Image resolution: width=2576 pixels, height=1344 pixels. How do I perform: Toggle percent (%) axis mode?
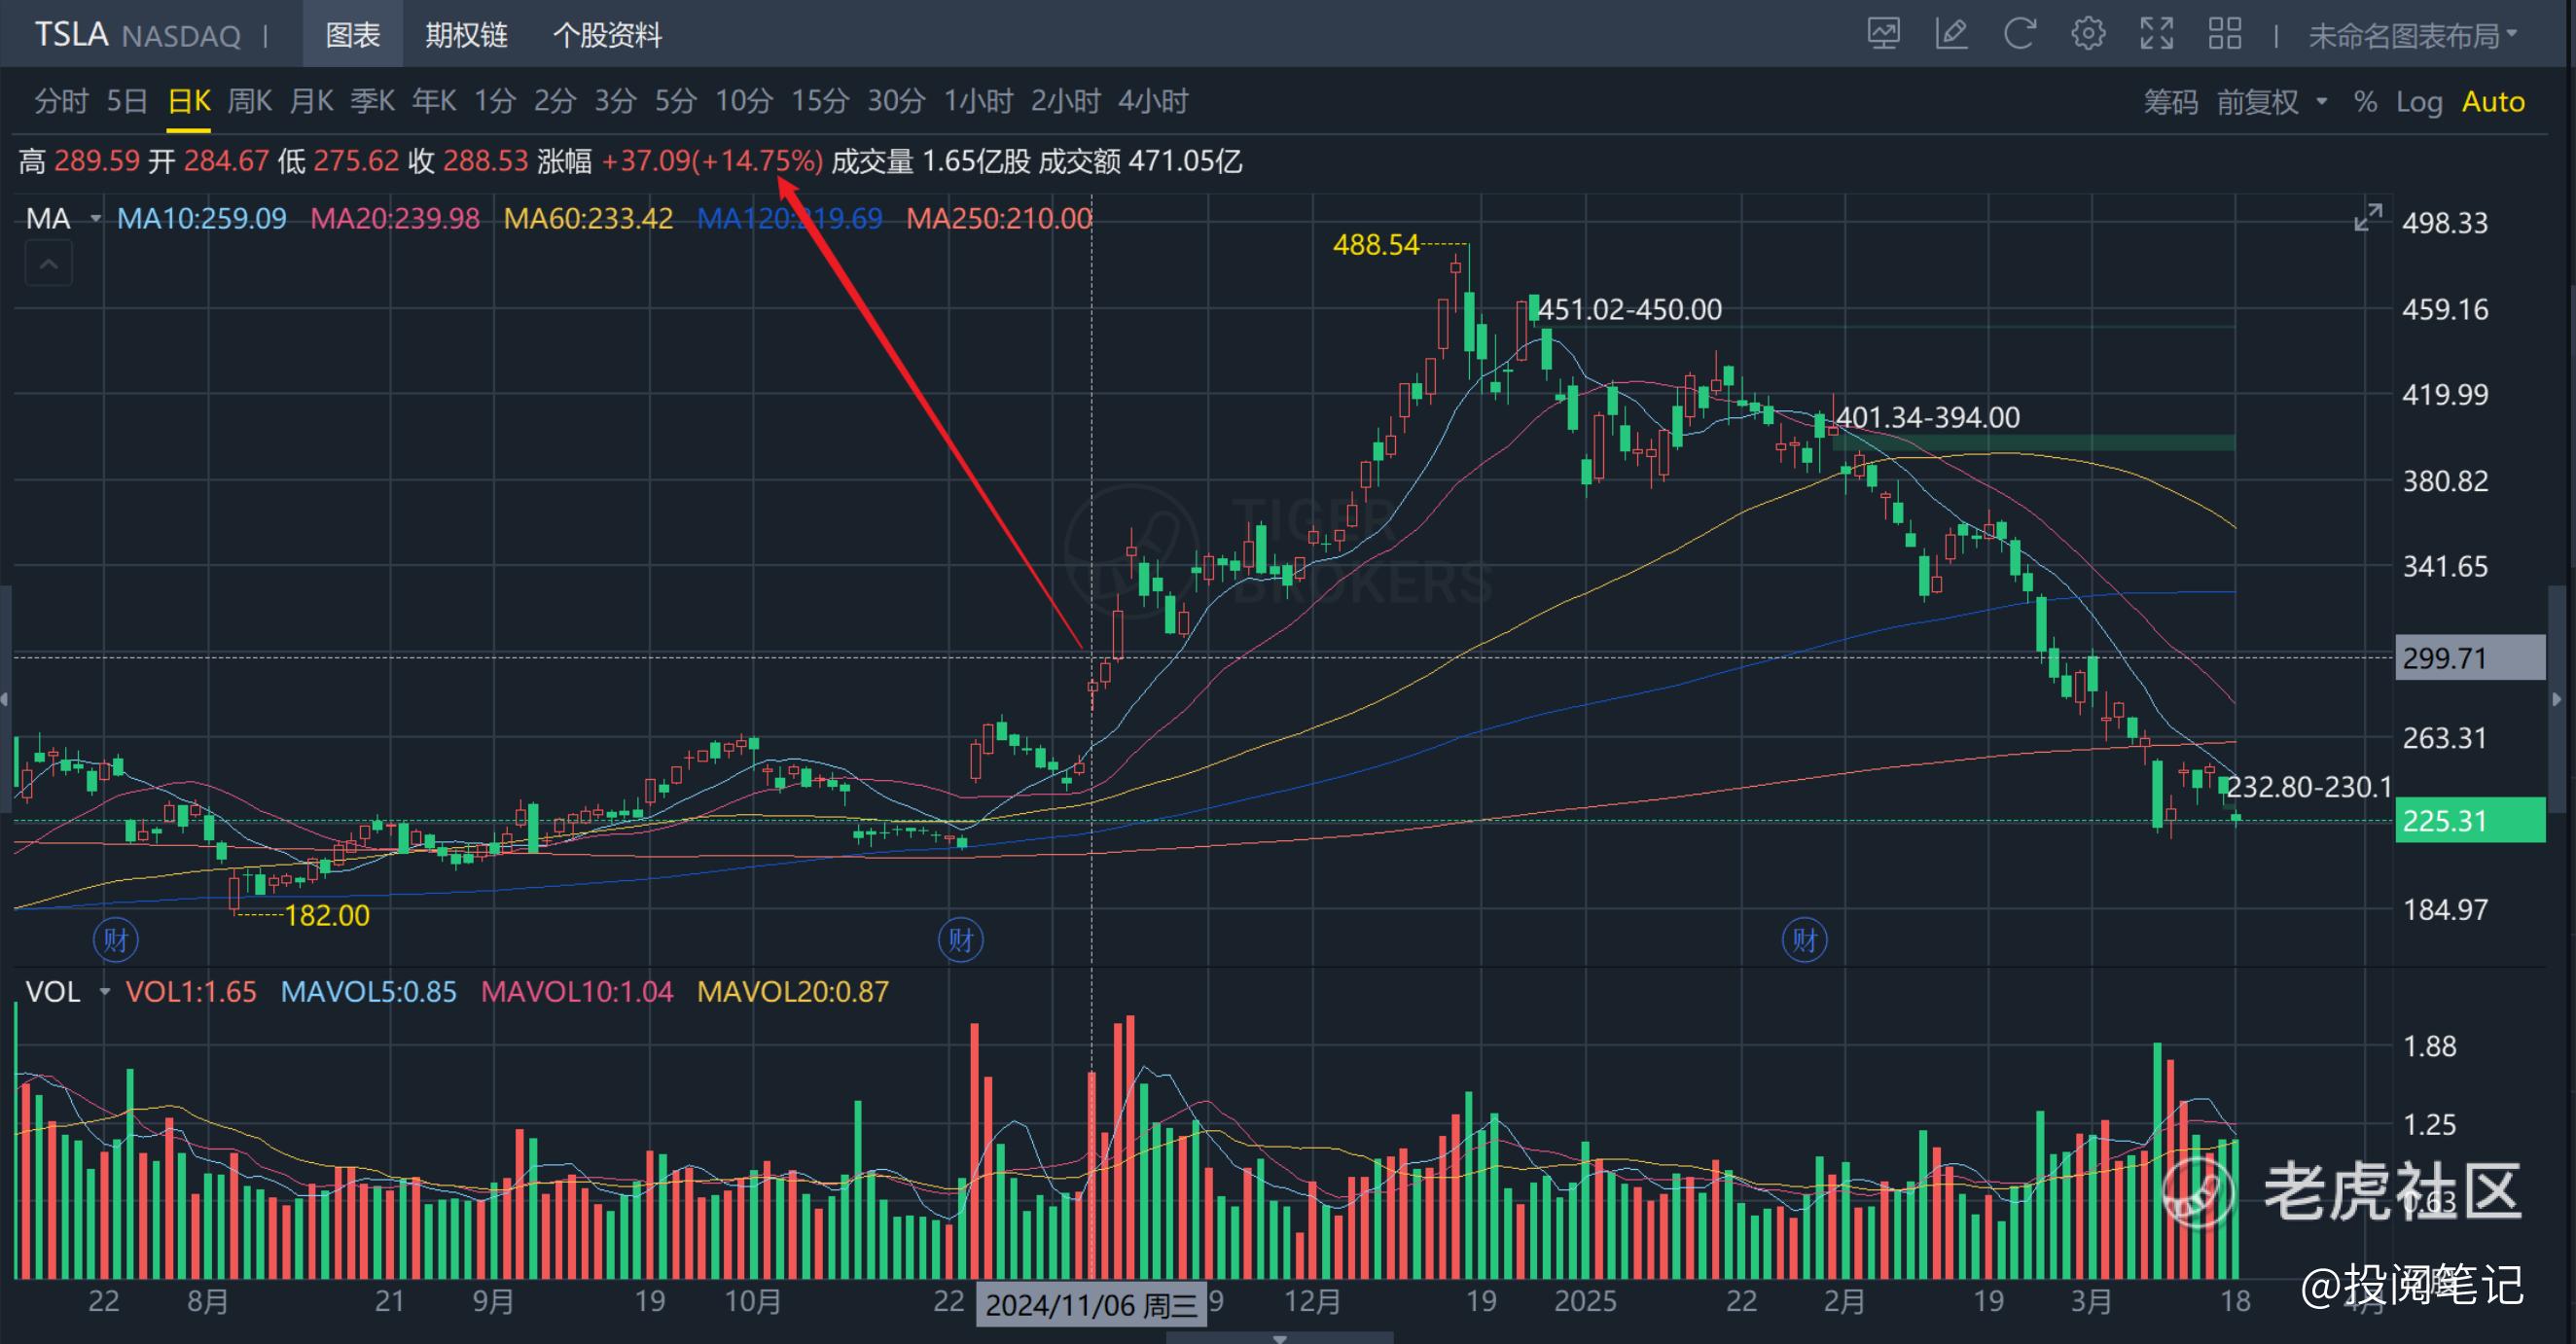coord(2364,102)
